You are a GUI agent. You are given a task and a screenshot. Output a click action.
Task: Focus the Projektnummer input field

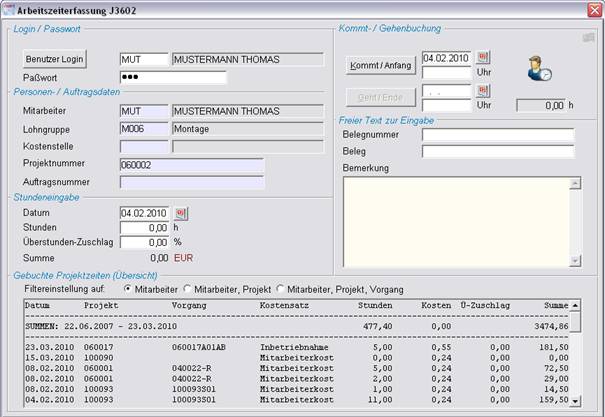(x=191, y=165)
